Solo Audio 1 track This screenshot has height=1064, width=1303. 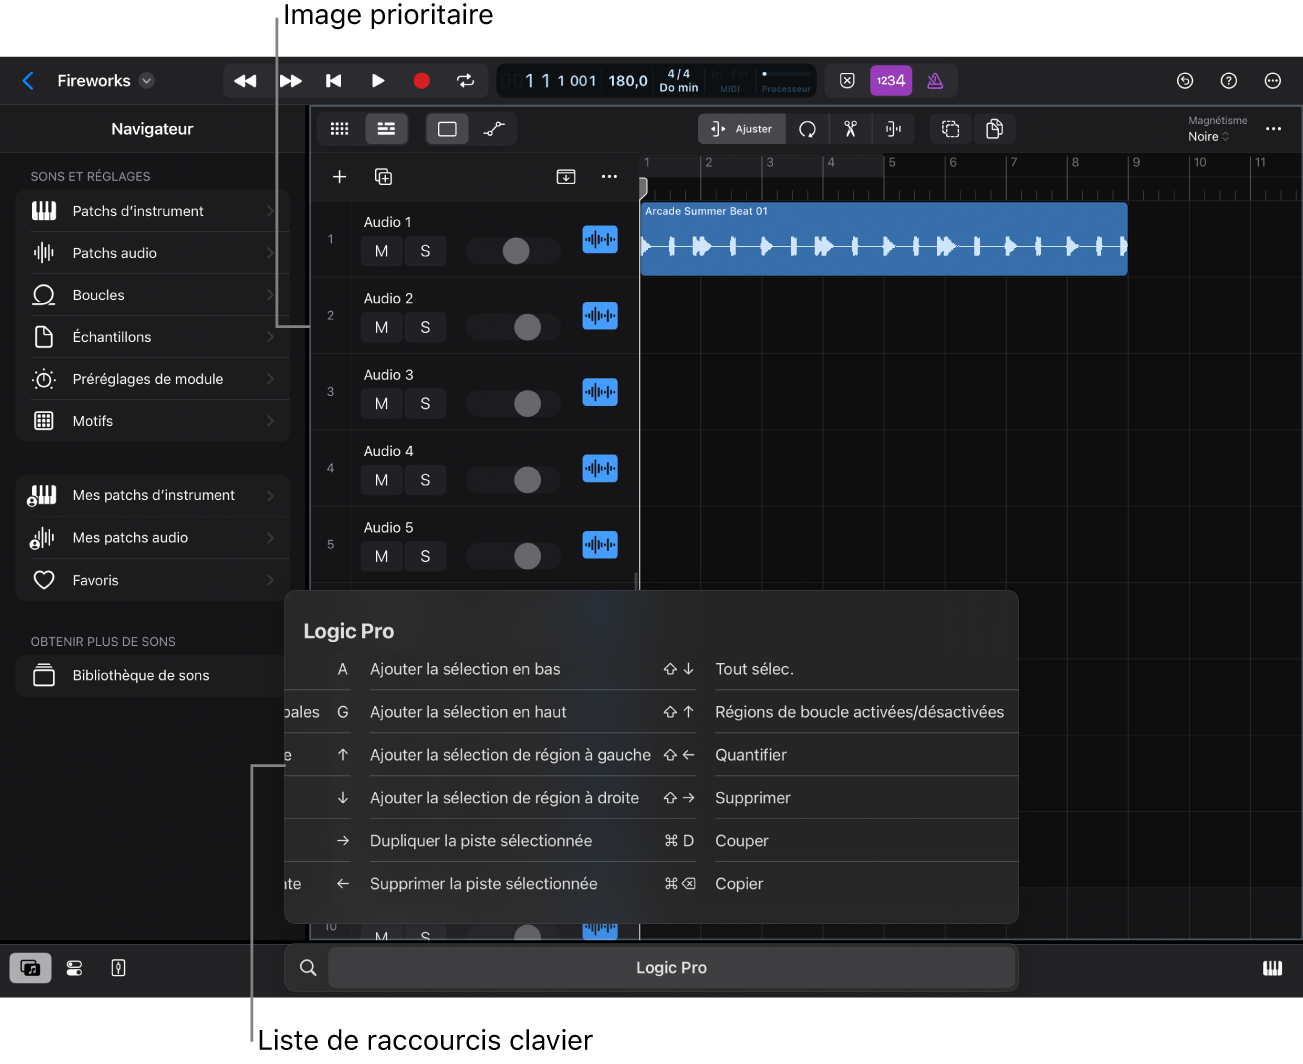[425, 251]
